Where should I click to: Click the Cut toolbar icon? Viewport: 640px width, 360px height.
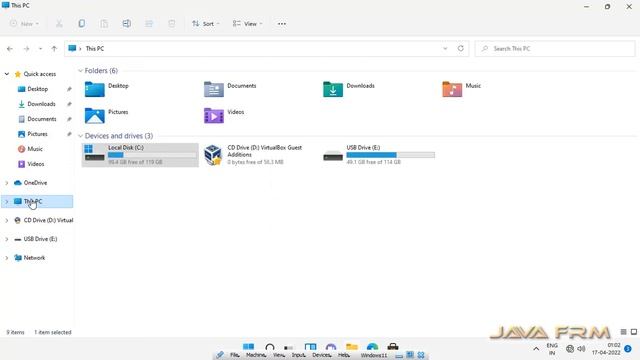pyautogui.click(x=59, y=24)
